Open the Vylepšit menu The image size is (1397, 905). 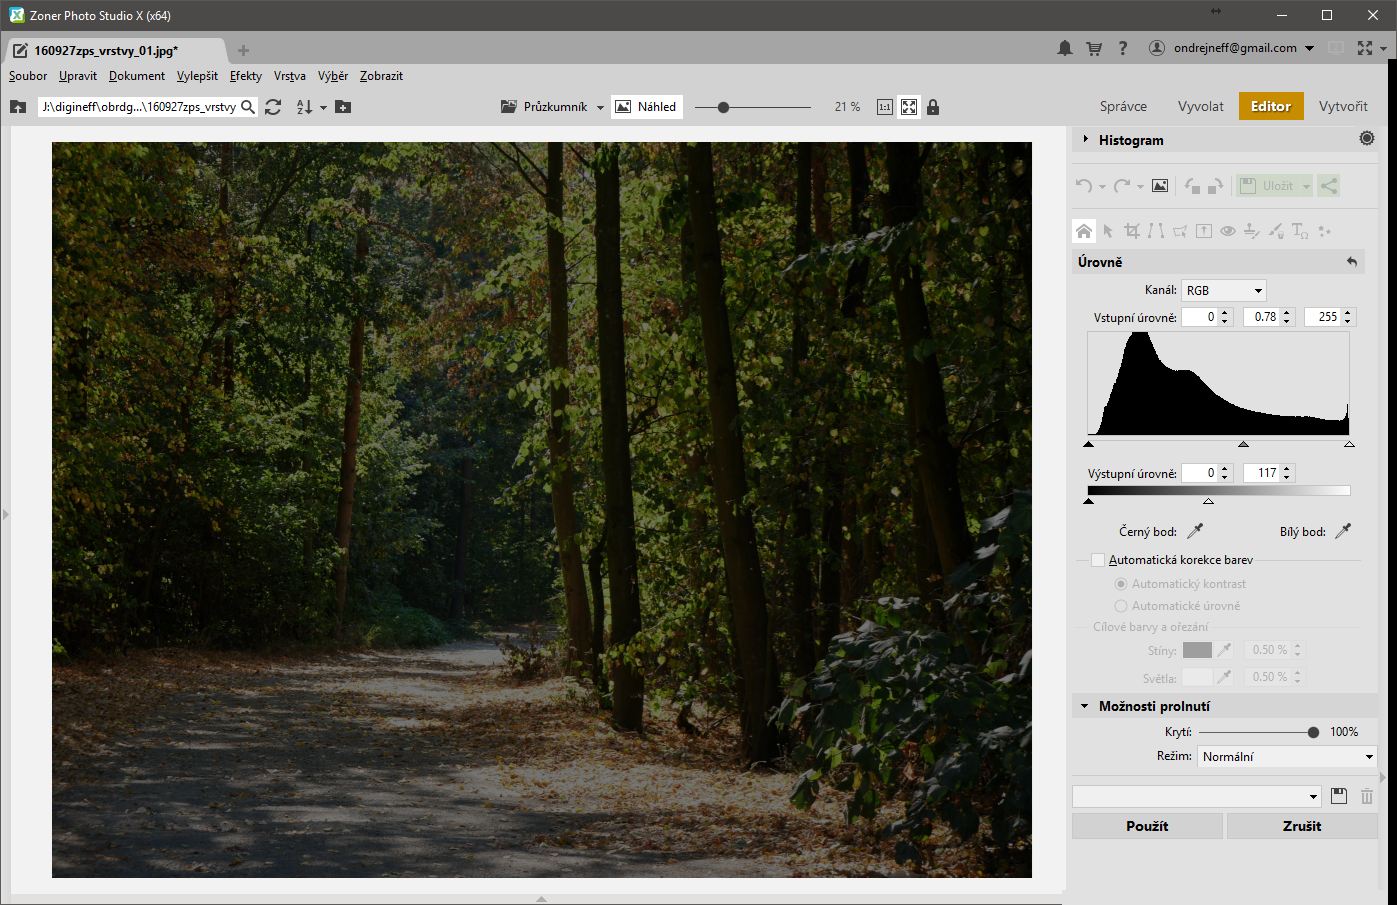(x=197, y=76)
